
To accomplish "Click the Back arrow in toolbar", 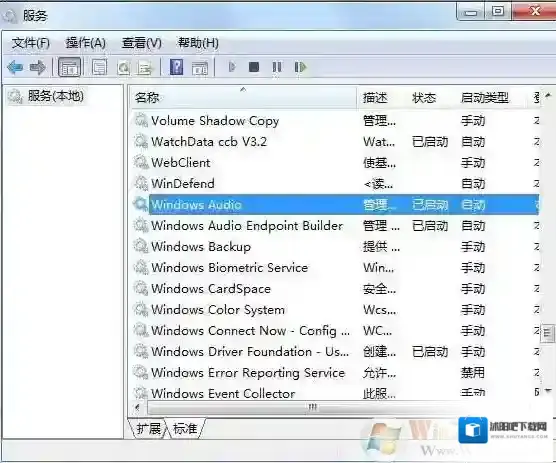I will click(x=15, y=67).
